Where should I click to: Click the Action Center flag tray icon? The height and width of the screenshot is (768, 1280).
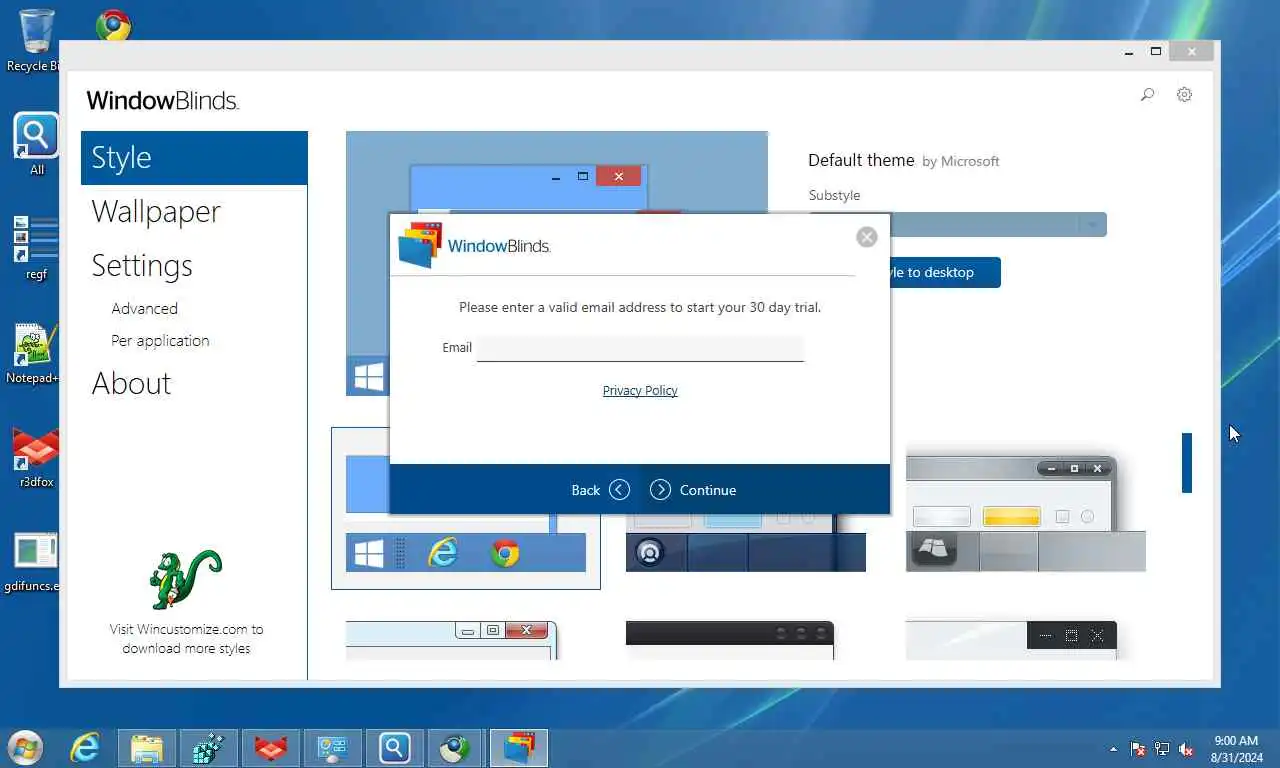[x=1138, y=749]
